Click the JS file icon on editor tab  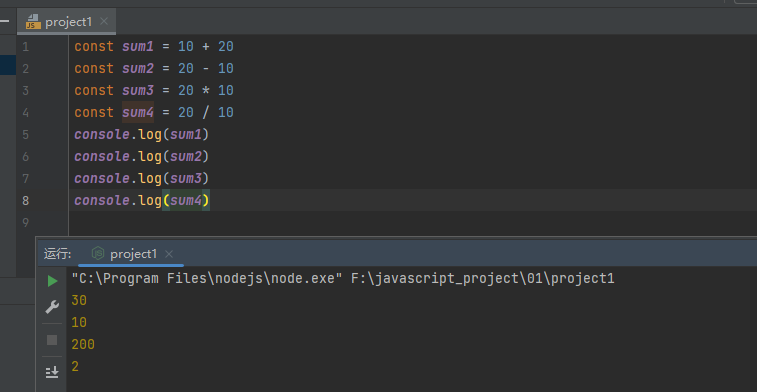coord(33,22)
